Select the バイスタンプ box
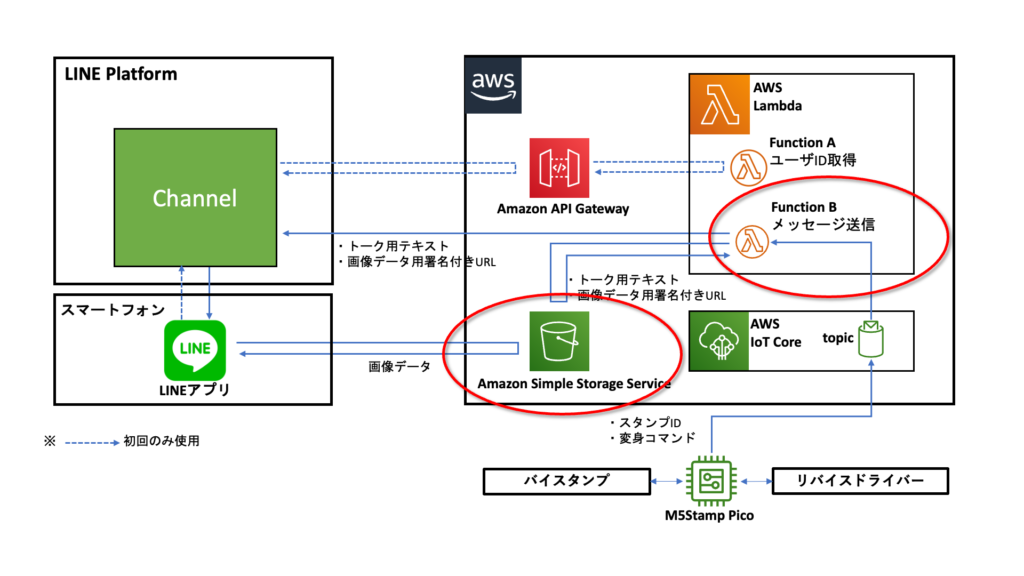 tap(561, 481)
